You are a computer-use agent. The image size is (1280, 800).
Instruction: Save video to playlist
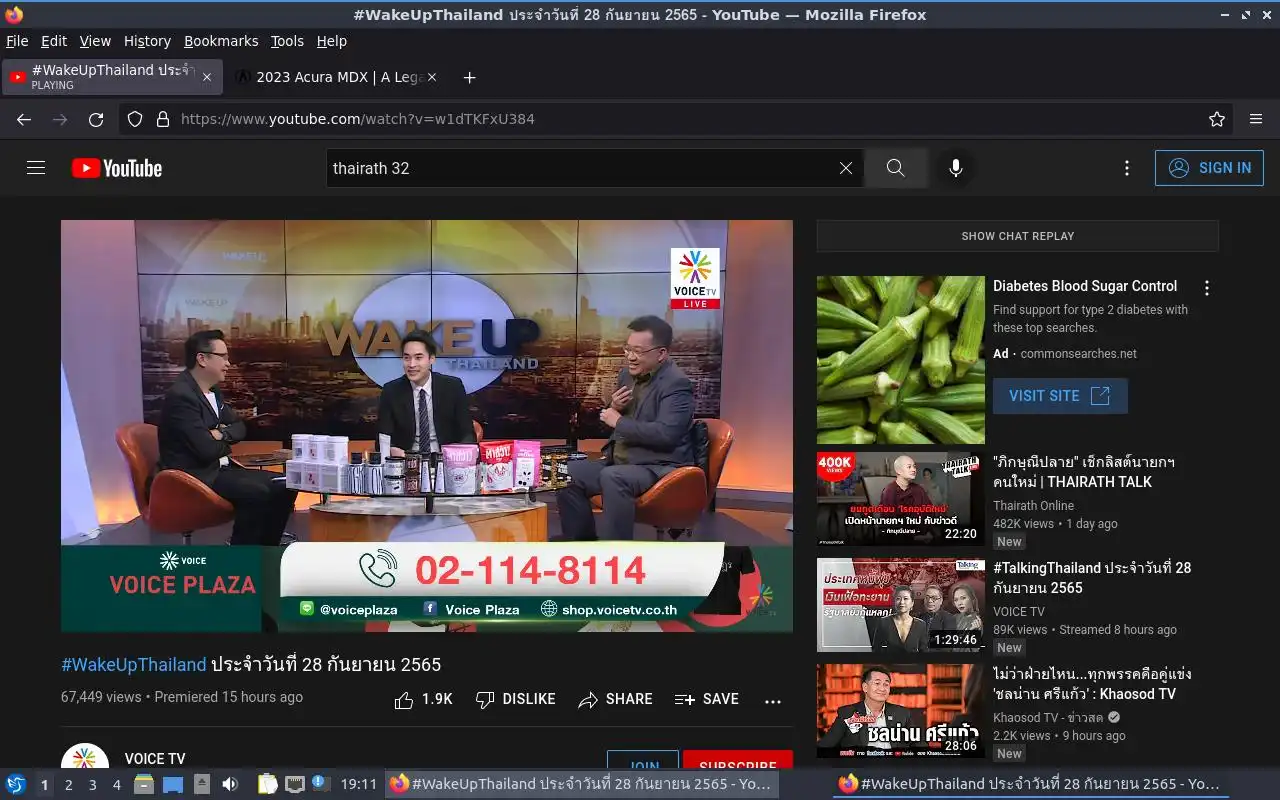point(707,699)
